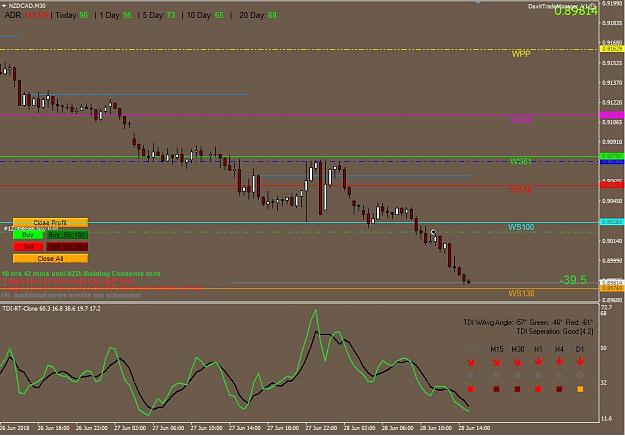Click the M15 dark red square indicator

[496, 389]
